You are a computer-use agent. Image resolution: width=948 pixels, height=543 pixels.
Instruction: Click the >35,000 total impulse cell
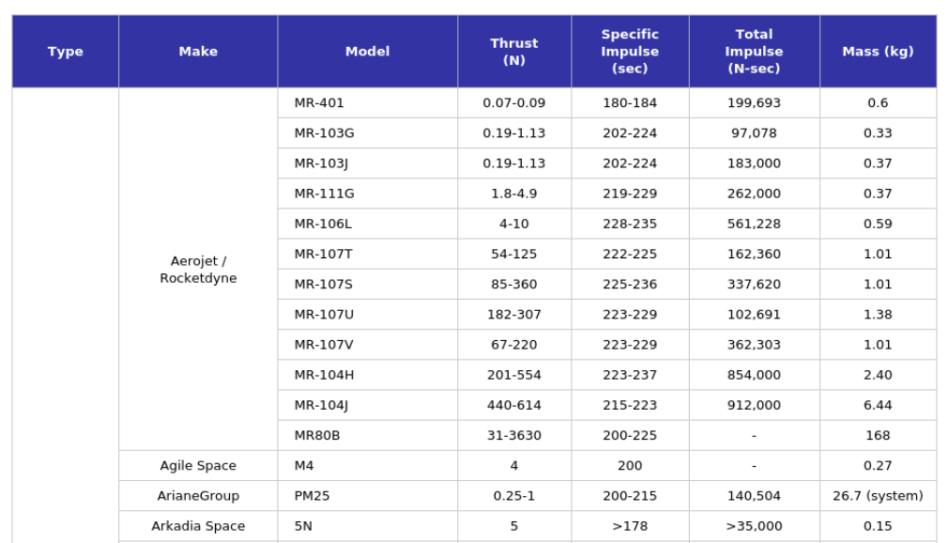[x=754, y=526]
